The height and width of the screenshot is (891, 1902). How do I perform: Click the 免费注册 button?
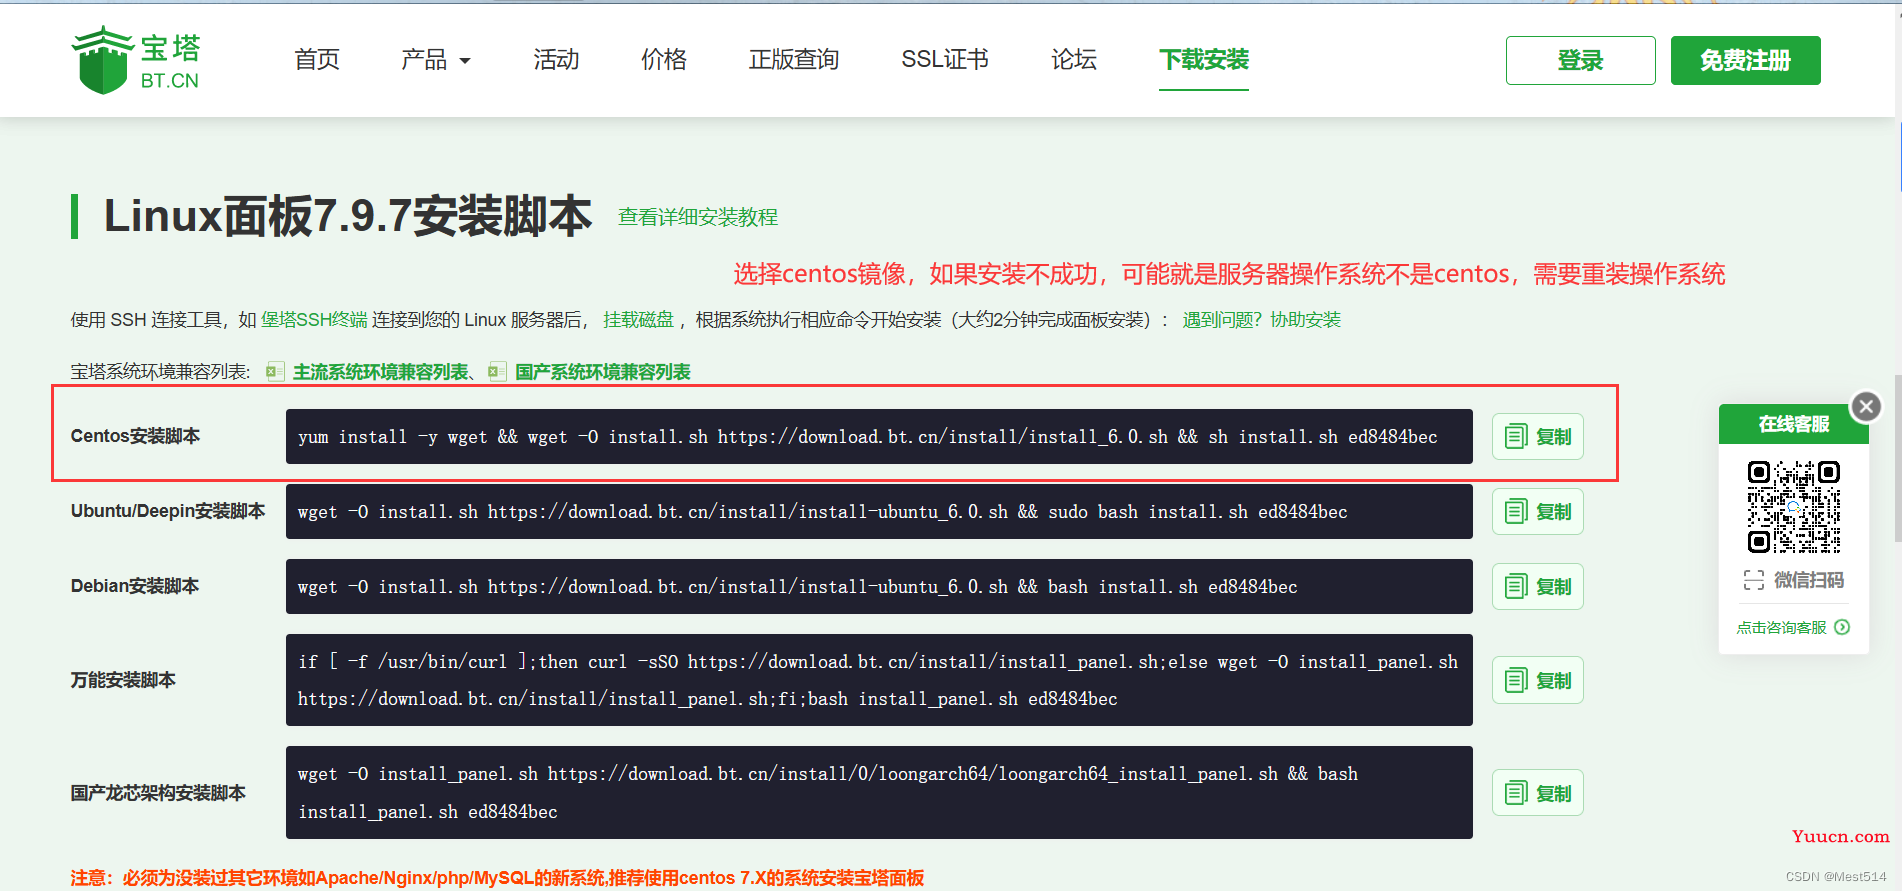(1746, 60)
